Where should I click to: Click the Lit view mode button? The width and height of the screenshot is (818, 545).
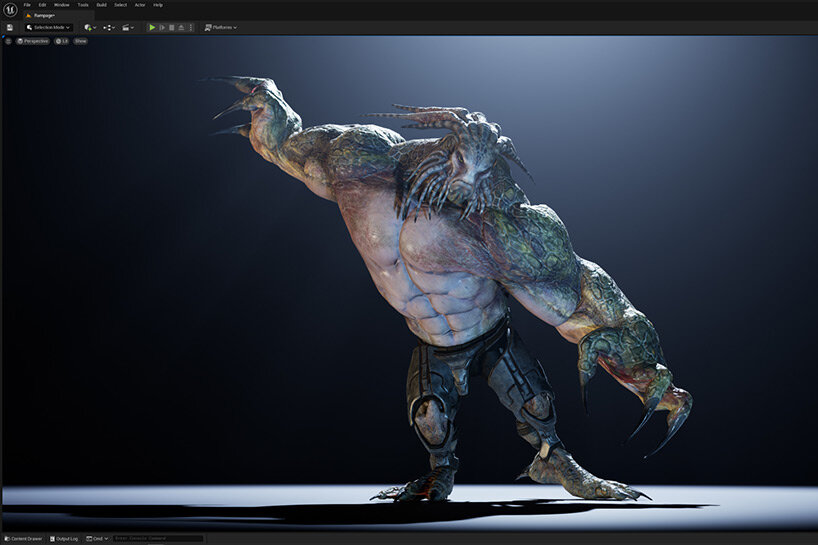coord(62,41)
